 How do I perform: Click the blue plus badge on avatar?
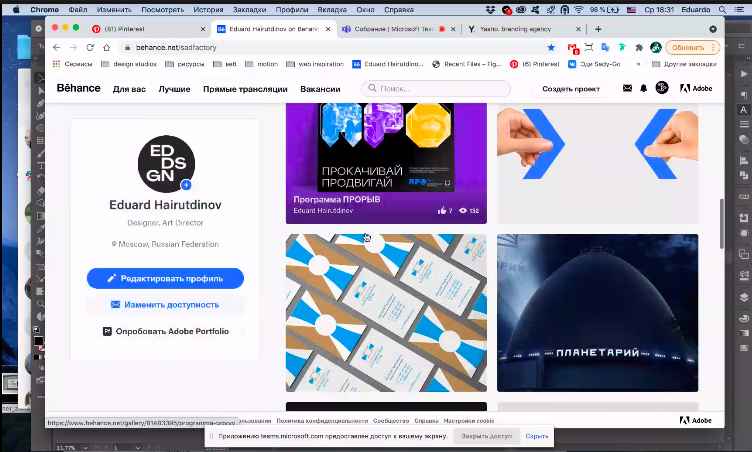pos(186,185)
